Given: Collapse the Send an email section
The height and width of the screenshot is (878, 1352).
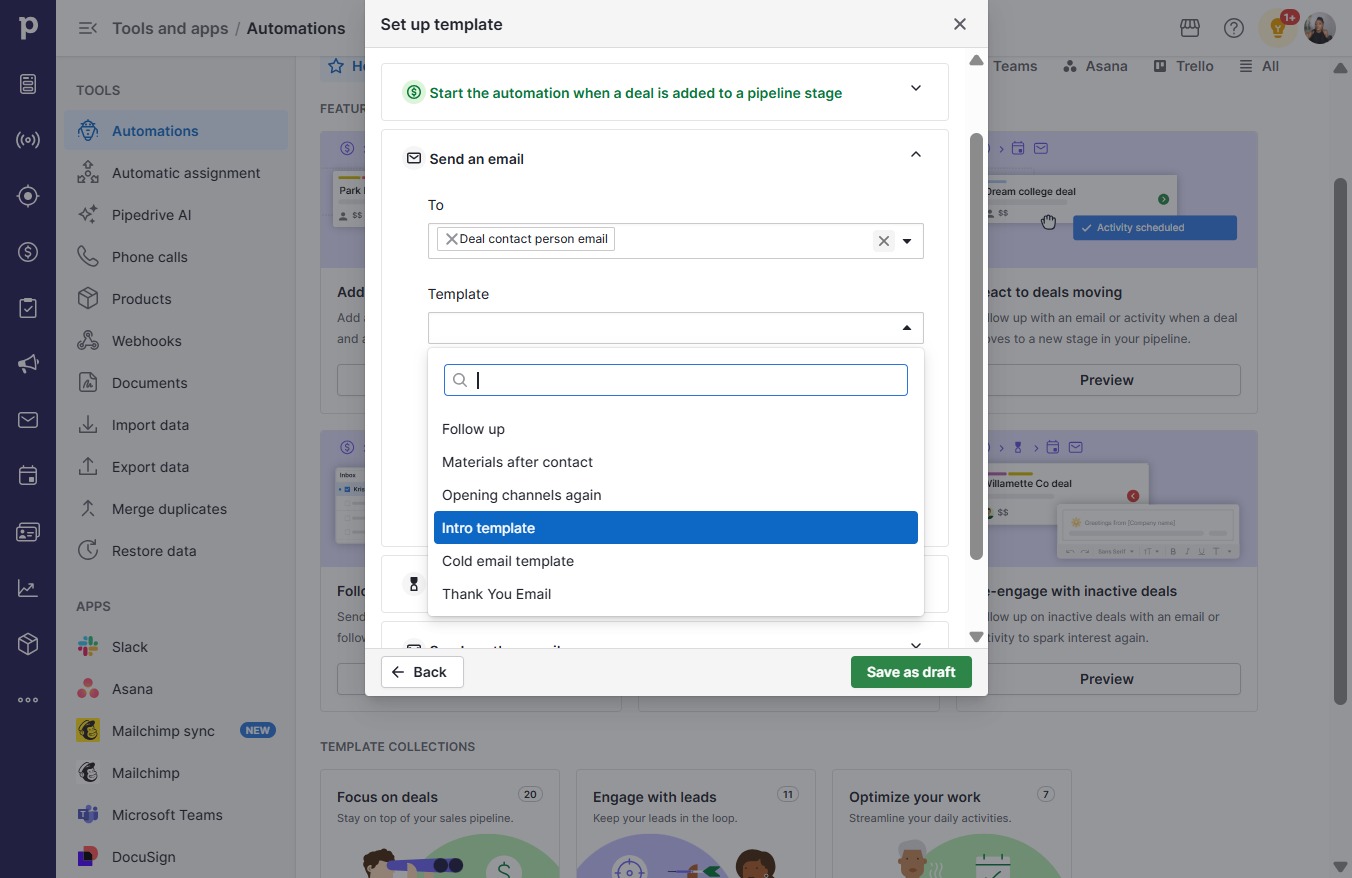Looking at the screenshot, I should [916, 155].
